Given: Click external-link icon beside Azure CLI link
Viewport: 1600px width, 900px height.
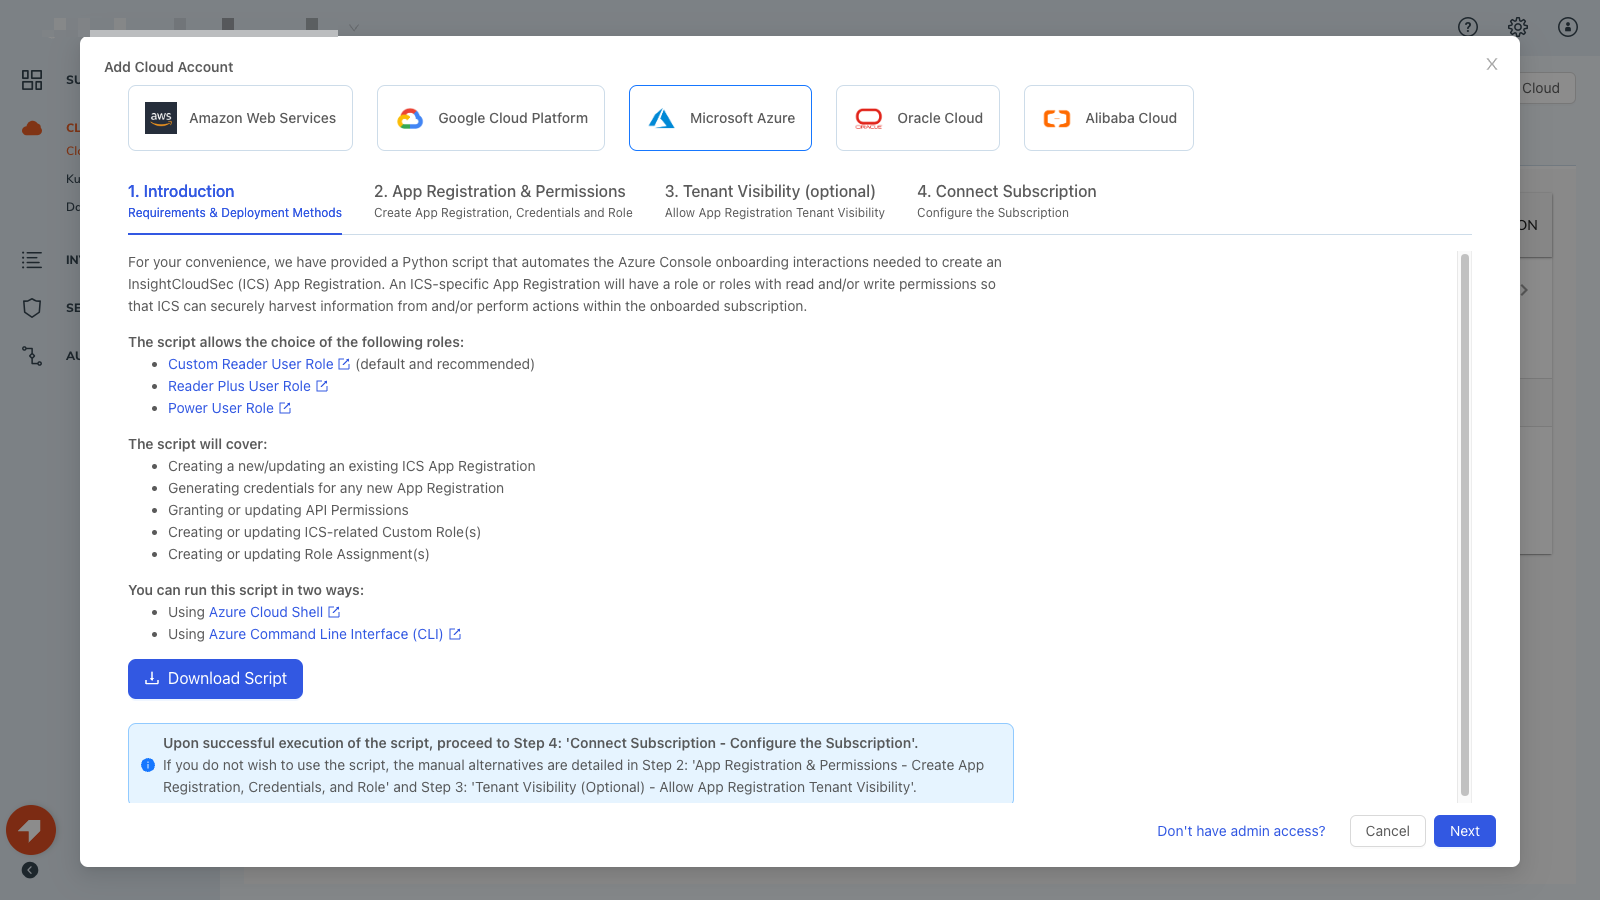Looking at the screenshot, I should [x=455, y=634].
